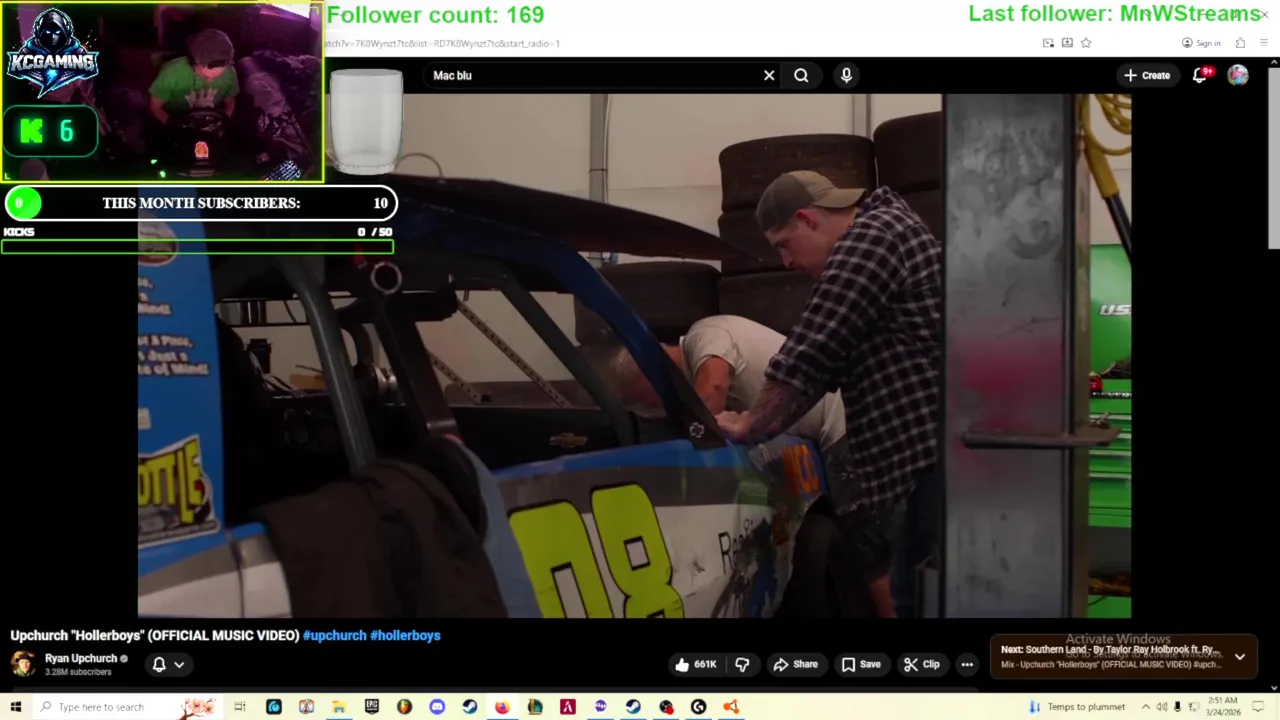
Task: Share the Hollerboys video
Action: point(795,664)
